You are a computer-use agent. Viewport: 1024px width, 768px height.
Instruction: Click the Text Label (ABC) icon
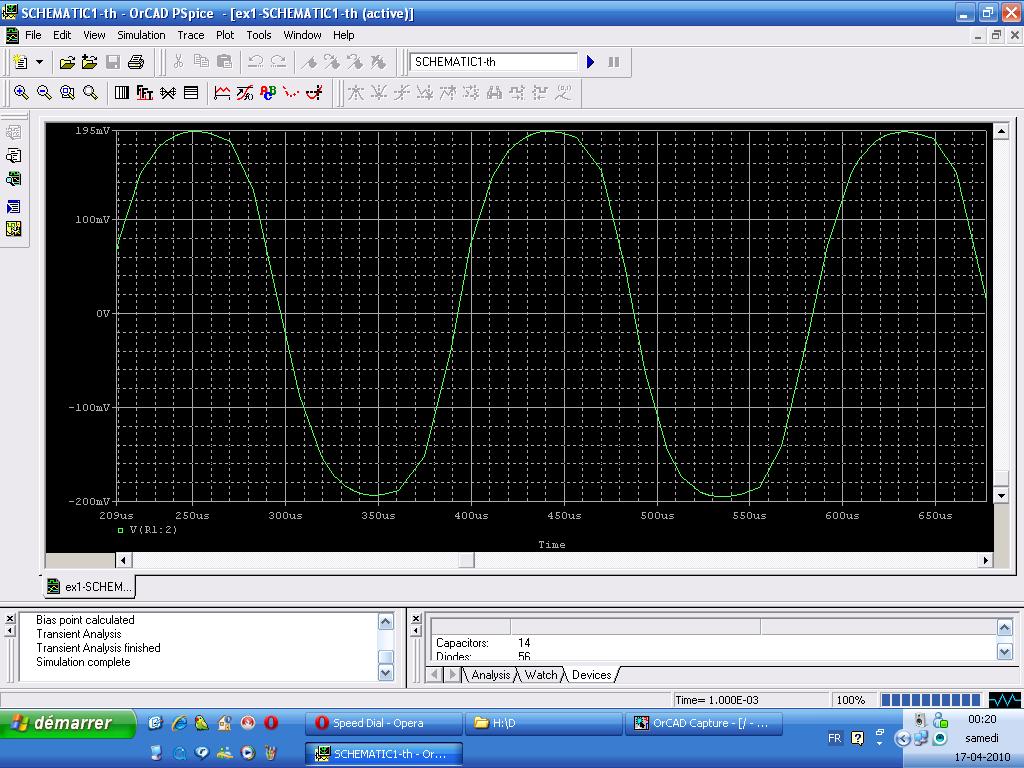tap(268, 93)
